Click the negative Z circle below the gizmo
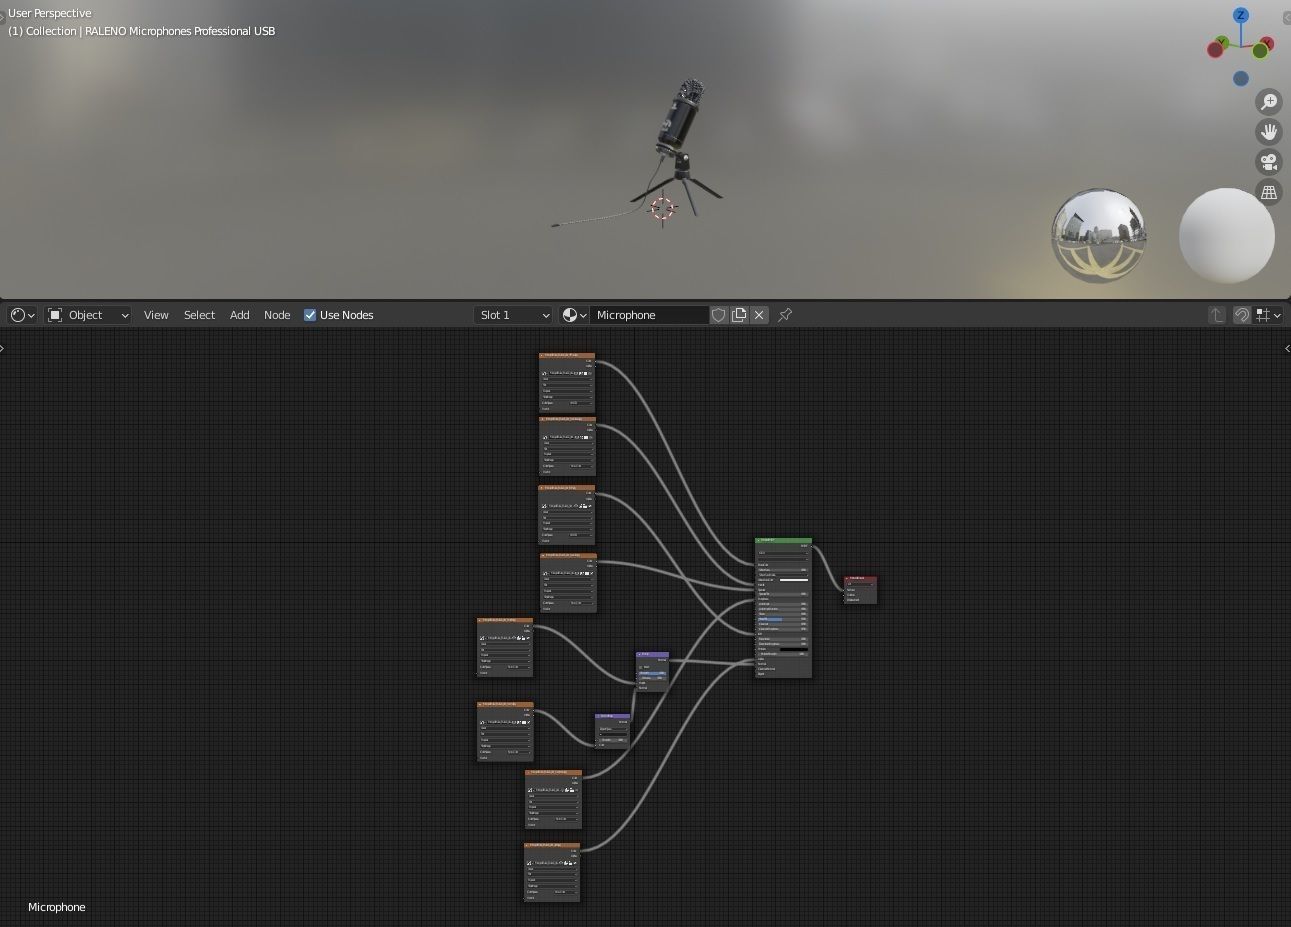The image size is (1291, 927). tap(1241, 78)
